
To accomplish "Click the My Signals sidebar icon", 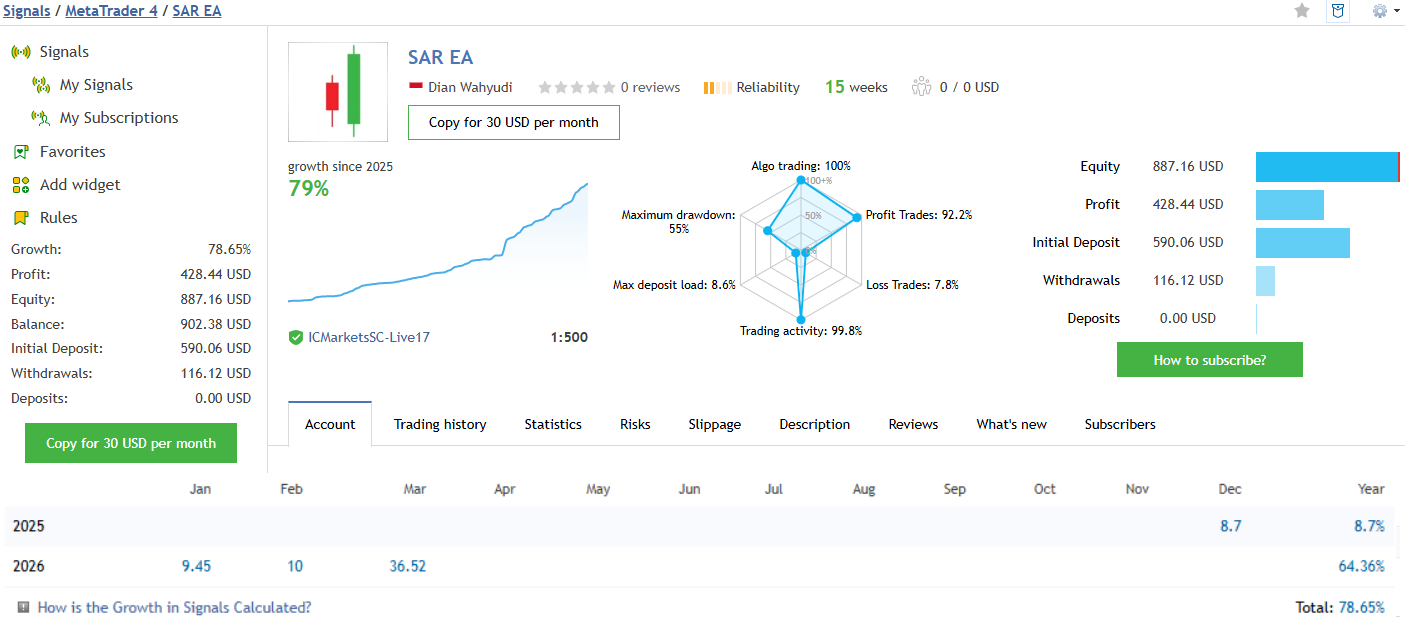I will click(x=41, y=85).
